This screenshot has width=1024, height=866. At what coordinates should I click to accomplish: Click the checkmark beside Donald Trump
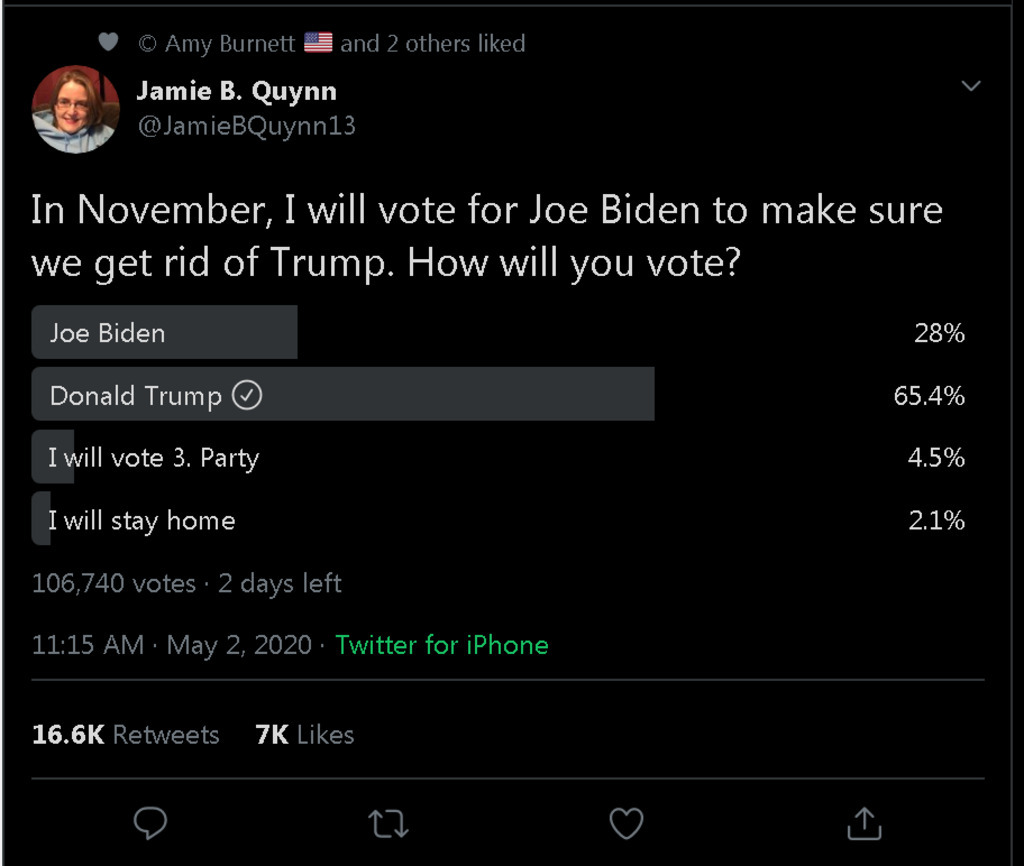(247, 396)
